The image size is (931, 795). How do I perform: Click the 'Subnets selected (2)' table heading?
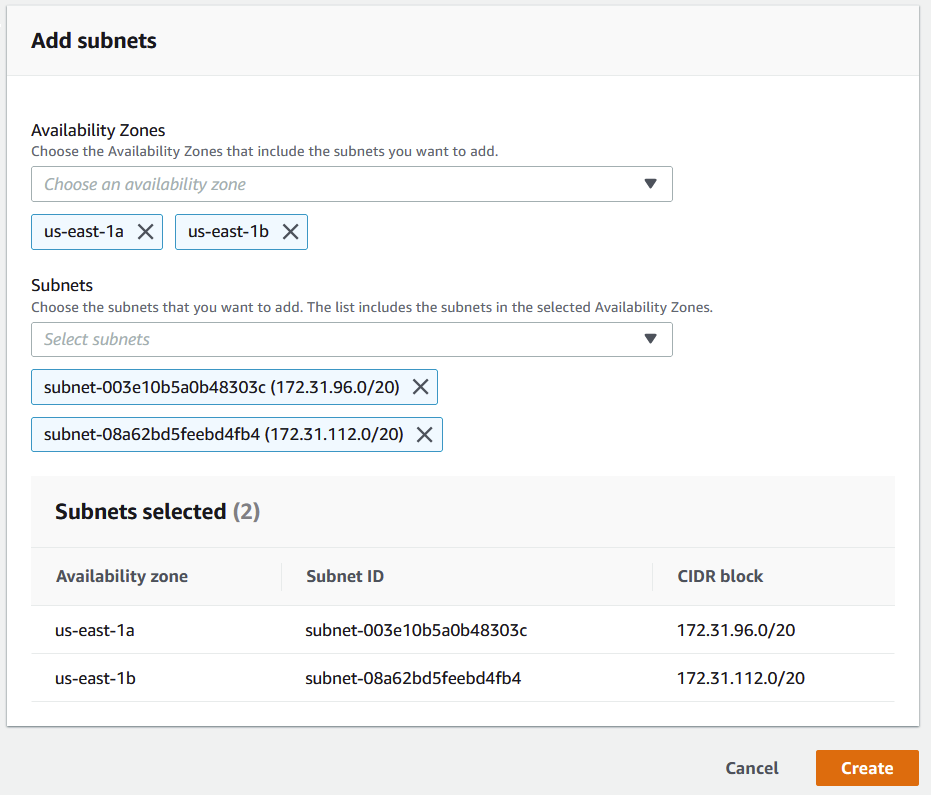click(x=157, y=512)
